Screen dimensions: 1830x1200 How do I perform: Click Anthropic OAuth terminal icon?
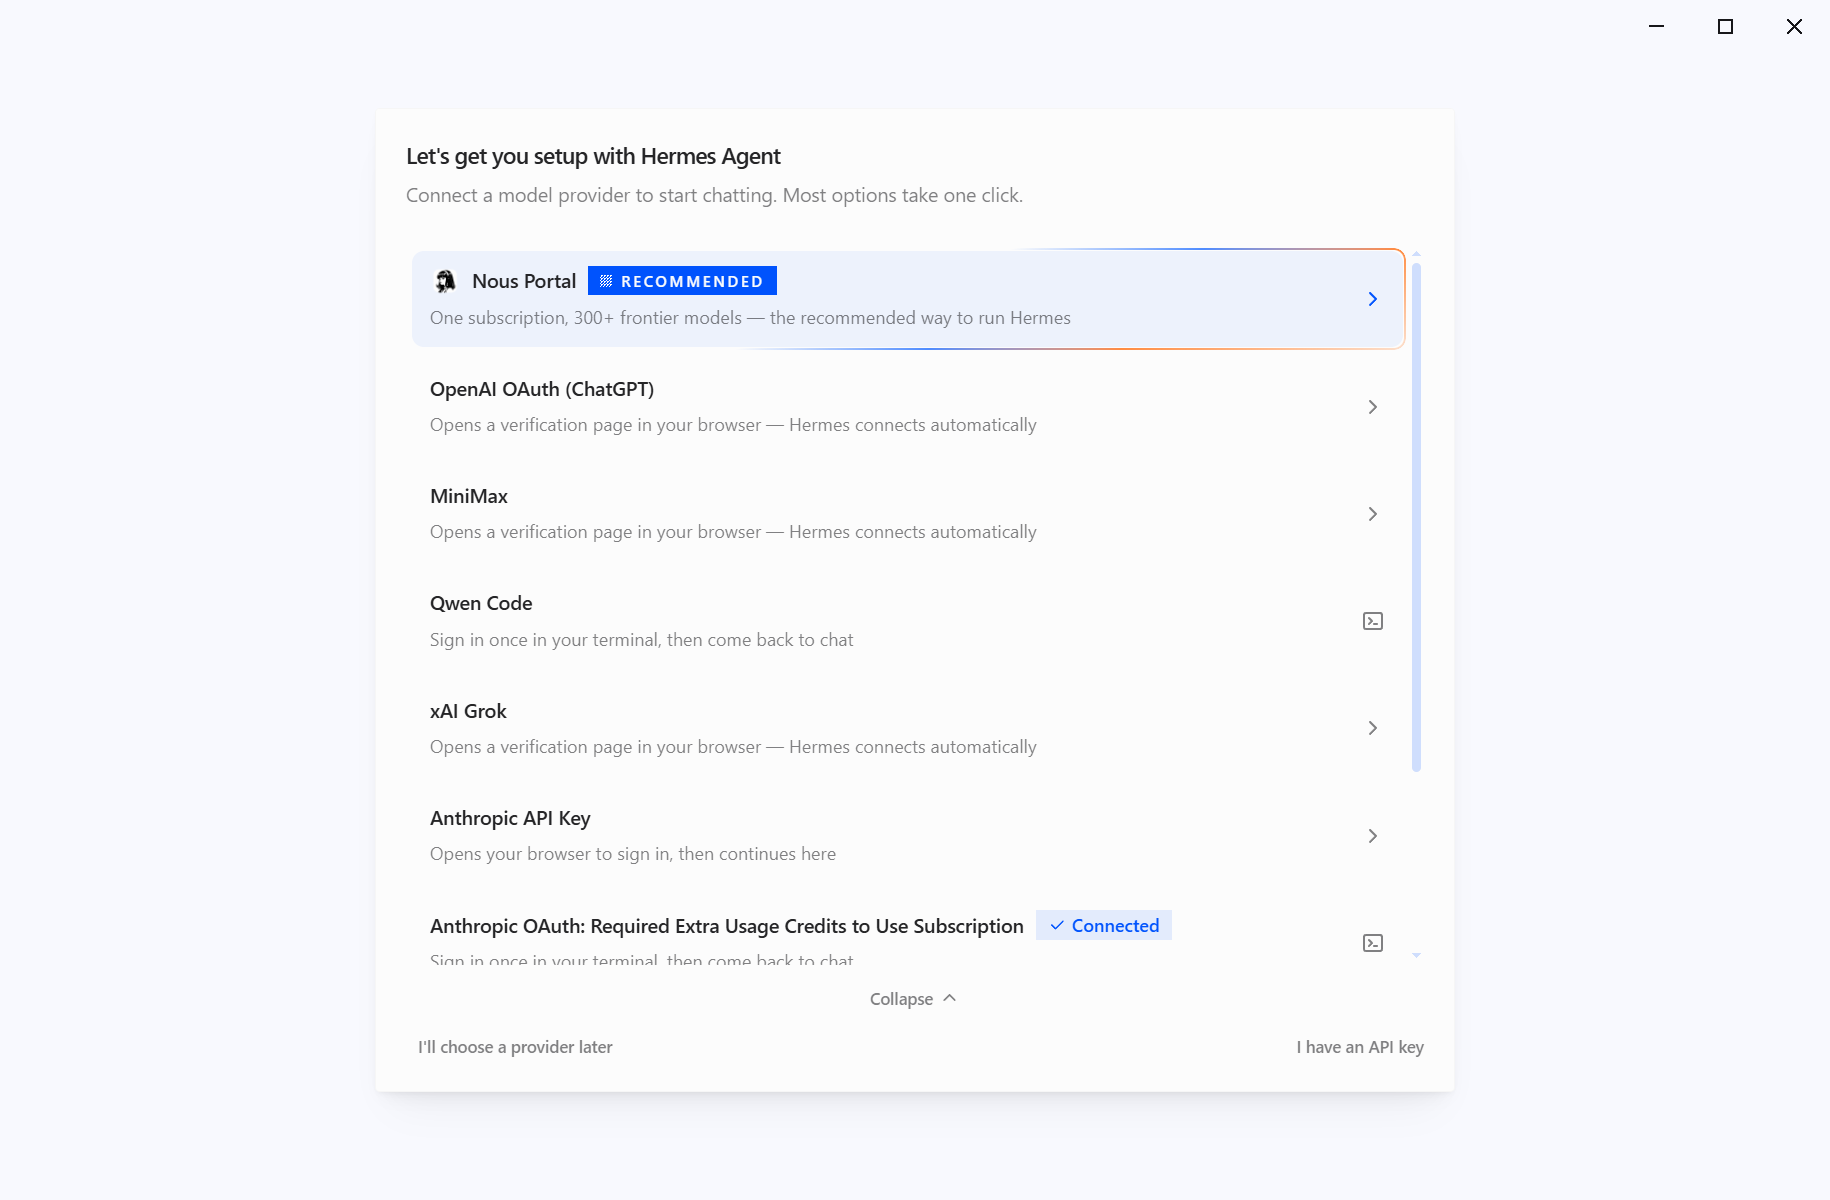point(1373,943)
